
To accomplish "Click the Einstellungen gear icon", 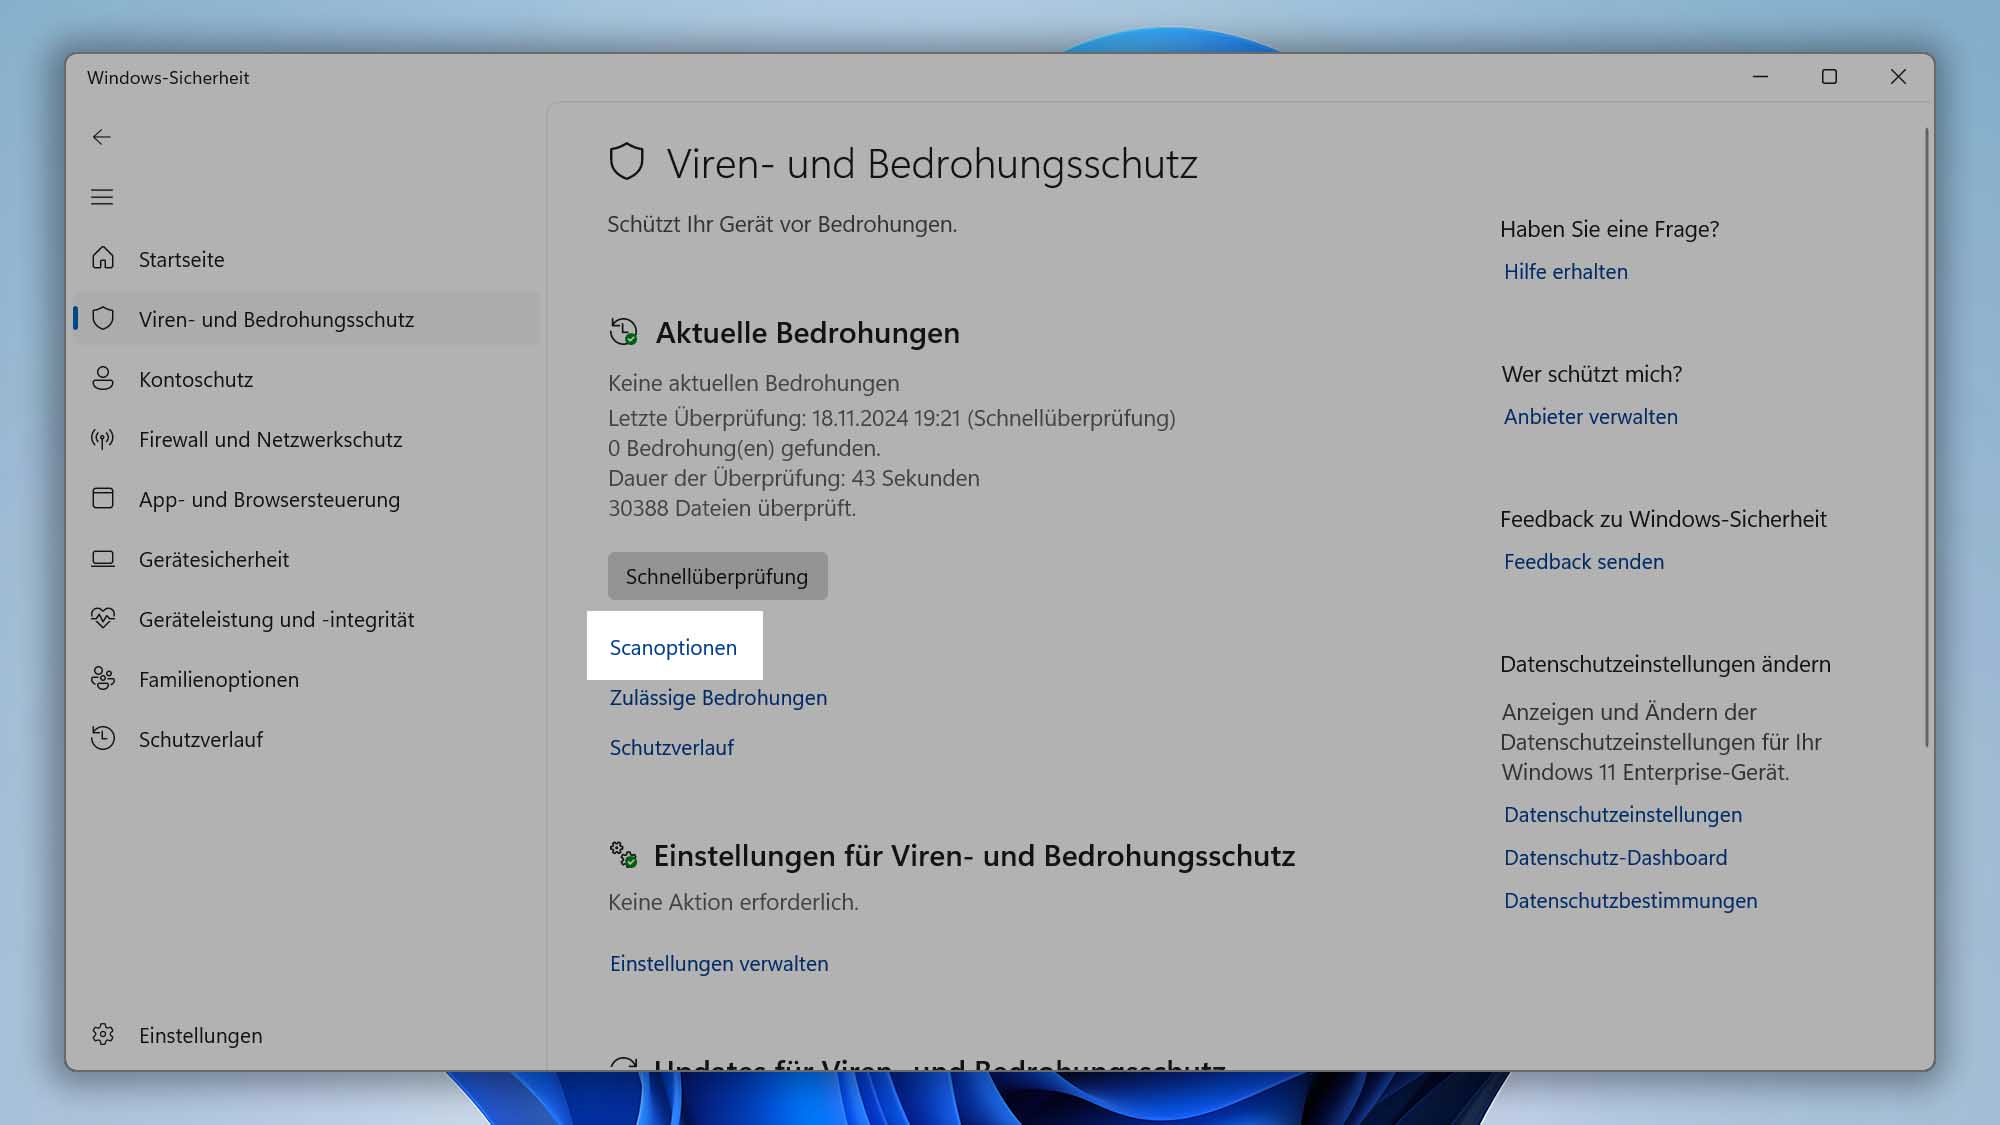I will coord(103,1035).
